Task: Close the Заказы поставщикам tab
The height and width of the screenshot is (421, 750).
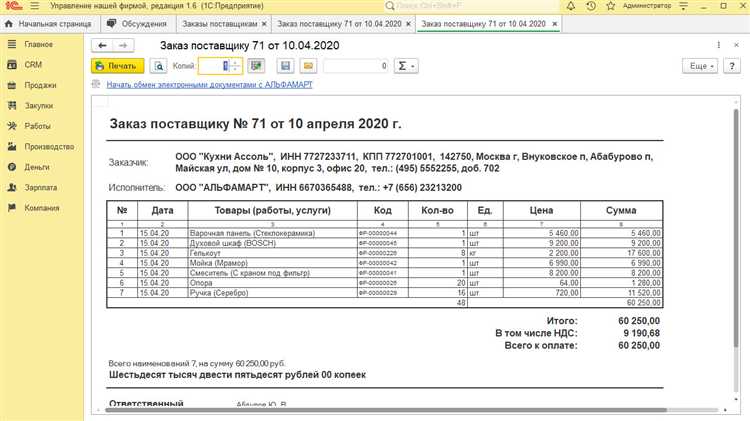Action: [x=264, y=23]
